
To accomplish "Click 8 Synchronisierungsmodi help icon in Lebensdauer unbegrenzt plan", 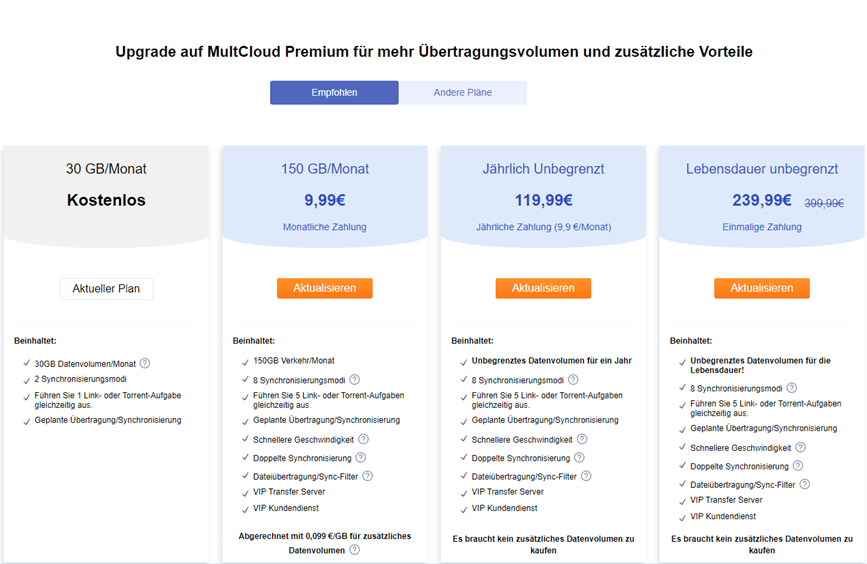I will [792, 388].
